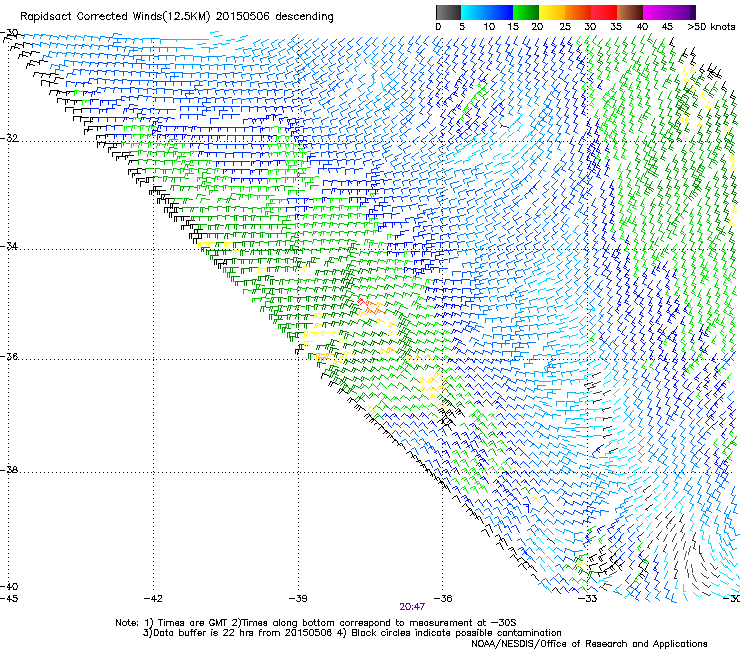Click the -42 longitude axis label

tap(153, 599)
